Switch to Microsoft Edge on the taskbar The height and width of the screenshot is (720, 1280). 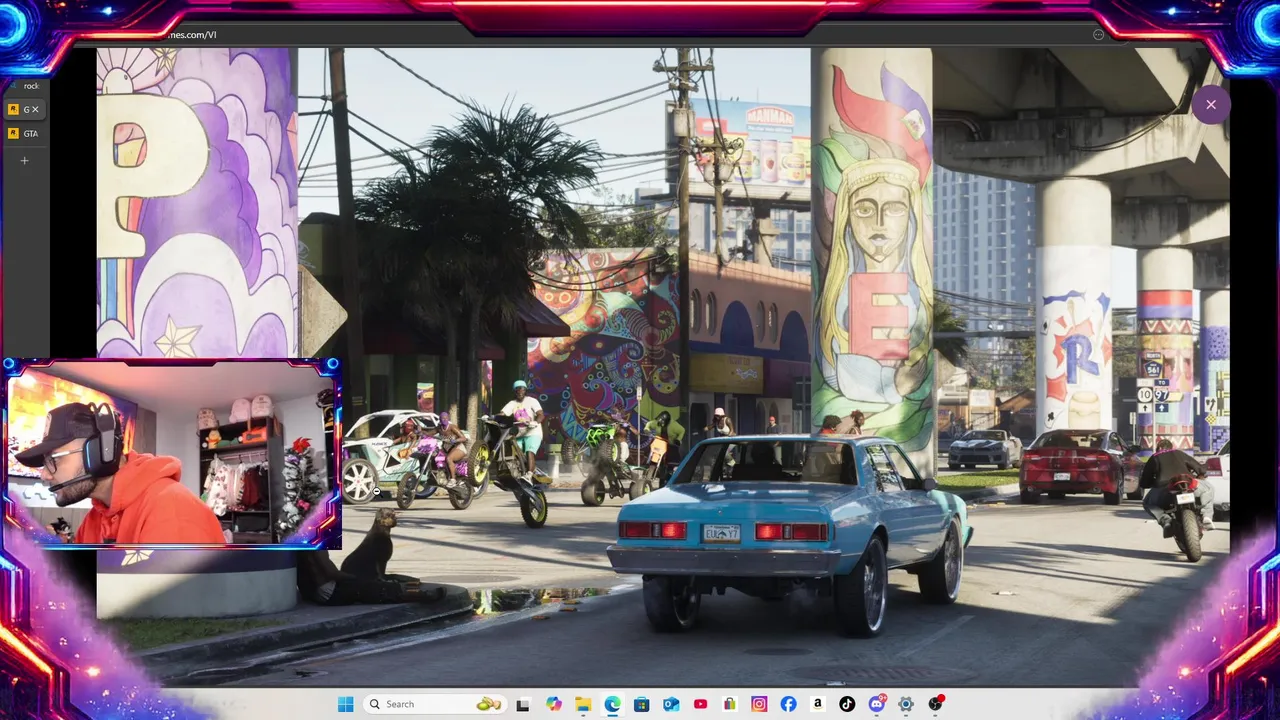pos(612,704)
